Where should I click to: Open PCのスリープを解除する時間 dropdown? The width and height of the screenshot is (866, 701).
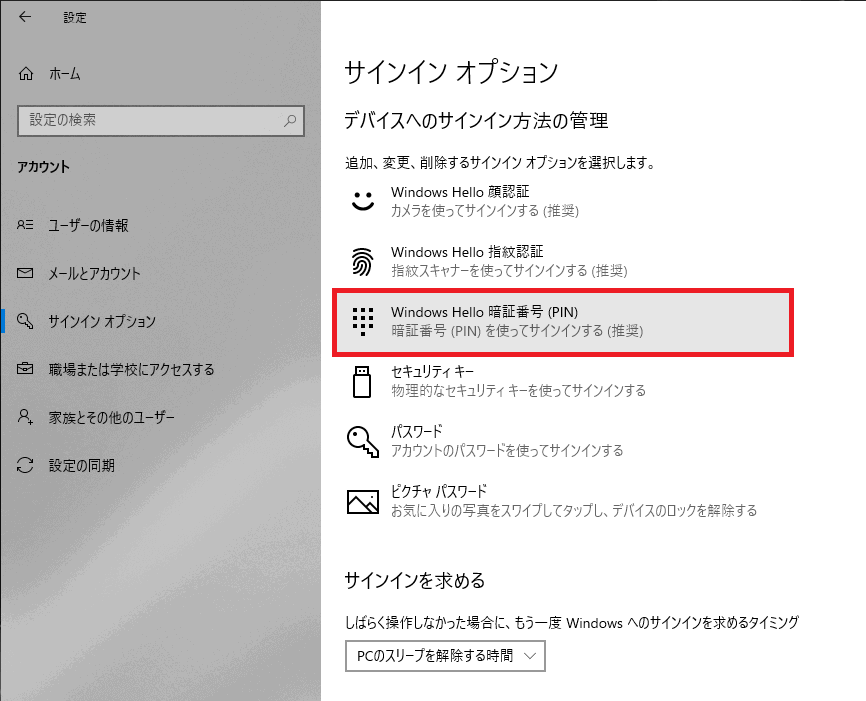coord(445,656)
